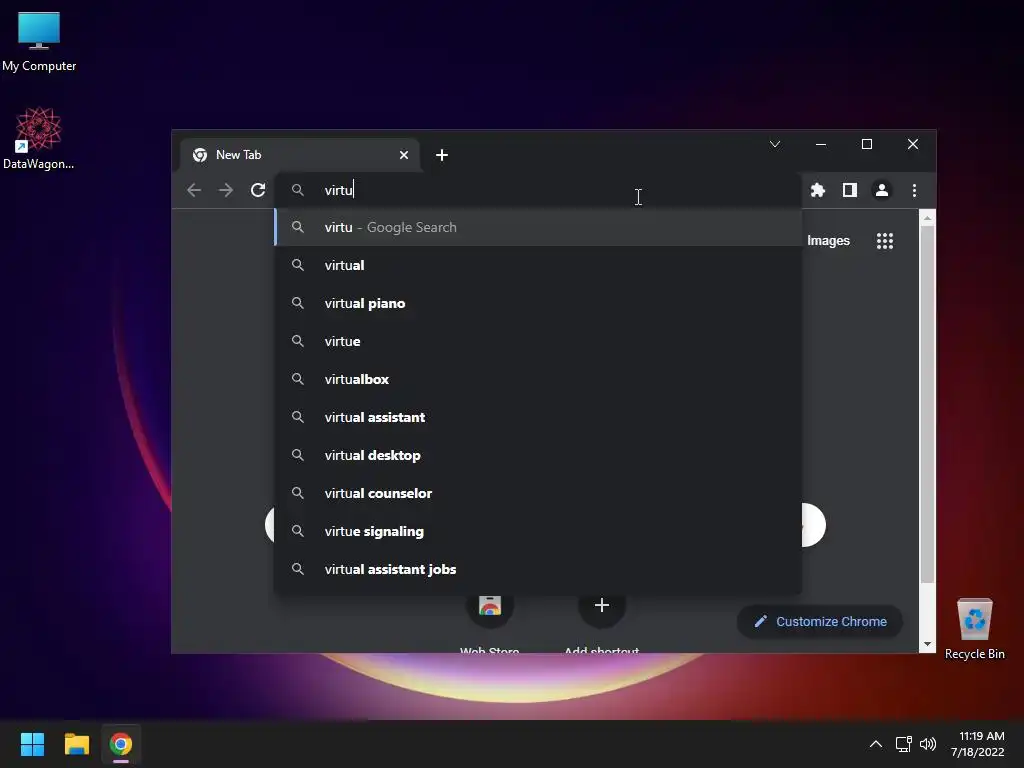Open the taskbar clock and date

(978, 744)
